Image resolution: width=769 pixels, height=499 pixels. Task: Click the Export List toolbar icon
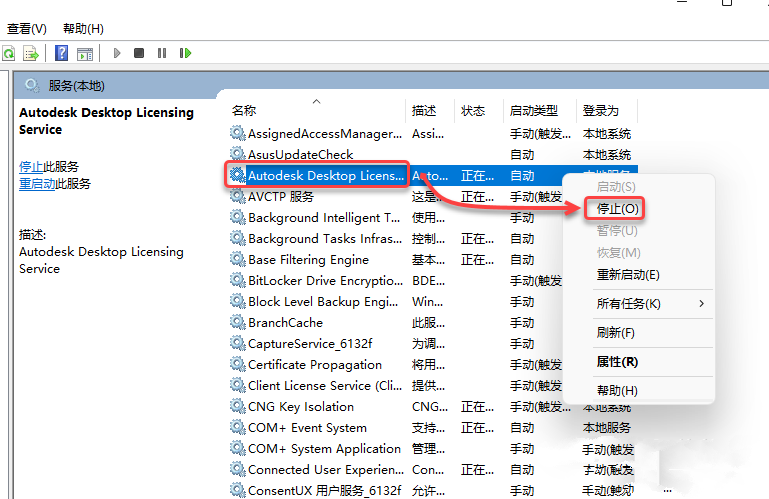pyautogui.click(x=31, y=53)
